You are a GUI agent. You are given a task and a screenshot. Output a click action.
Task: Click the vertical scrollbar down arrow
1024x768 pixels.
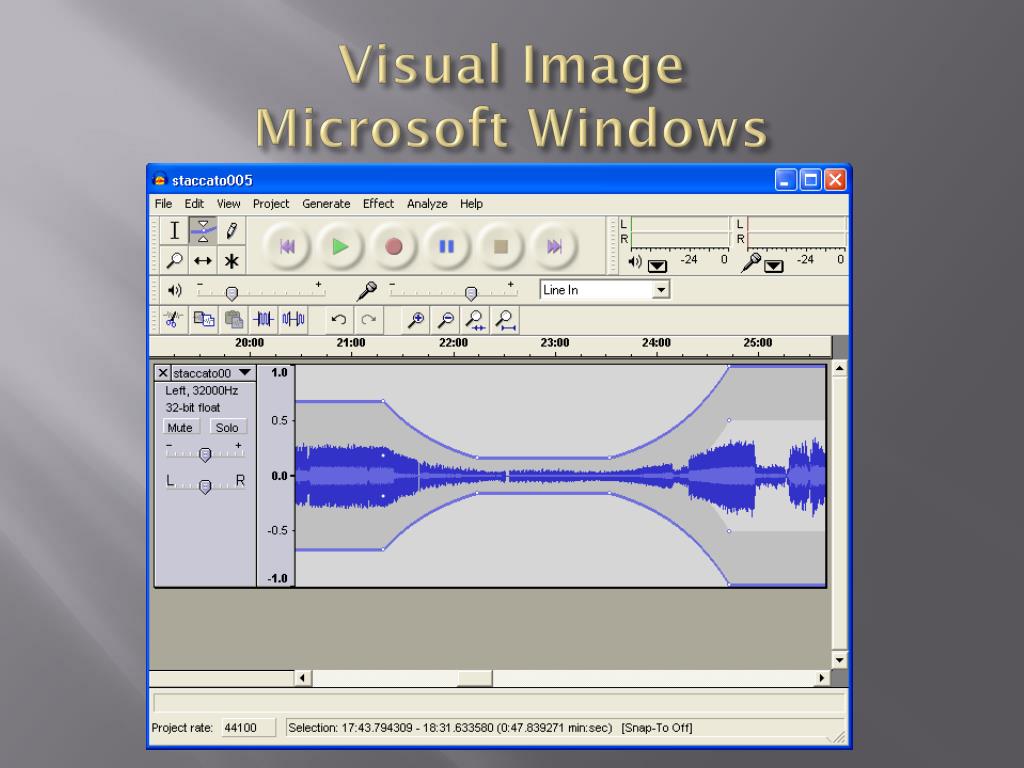click(840, 660)
